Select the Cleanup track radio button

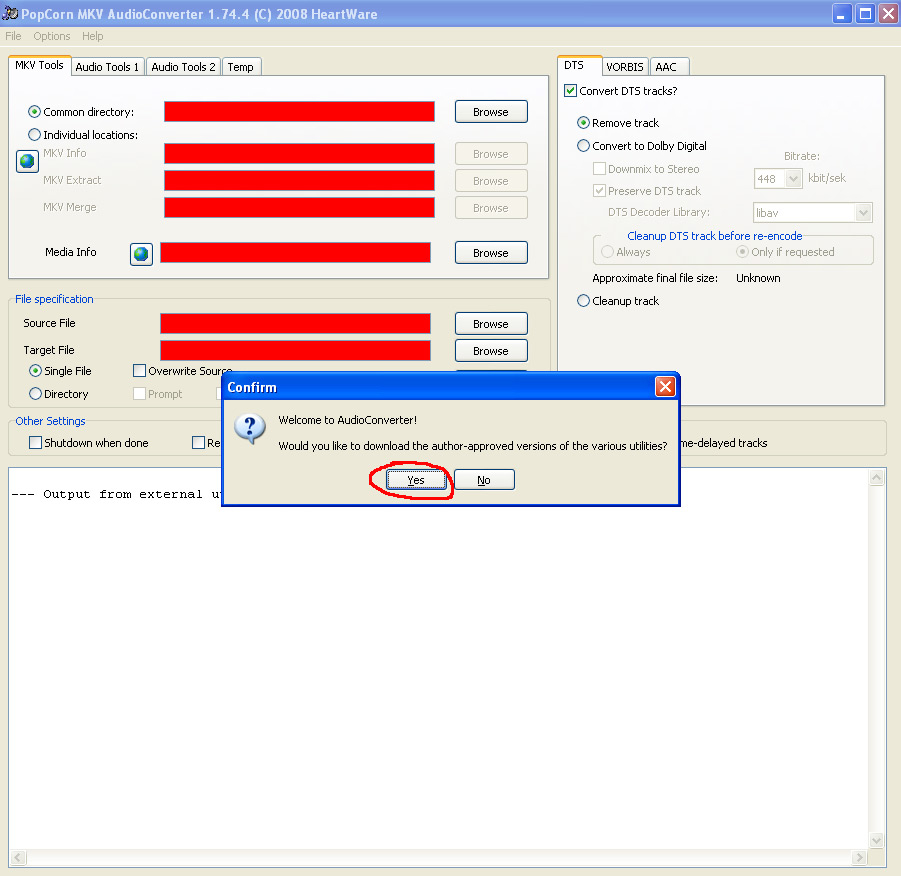584,301
